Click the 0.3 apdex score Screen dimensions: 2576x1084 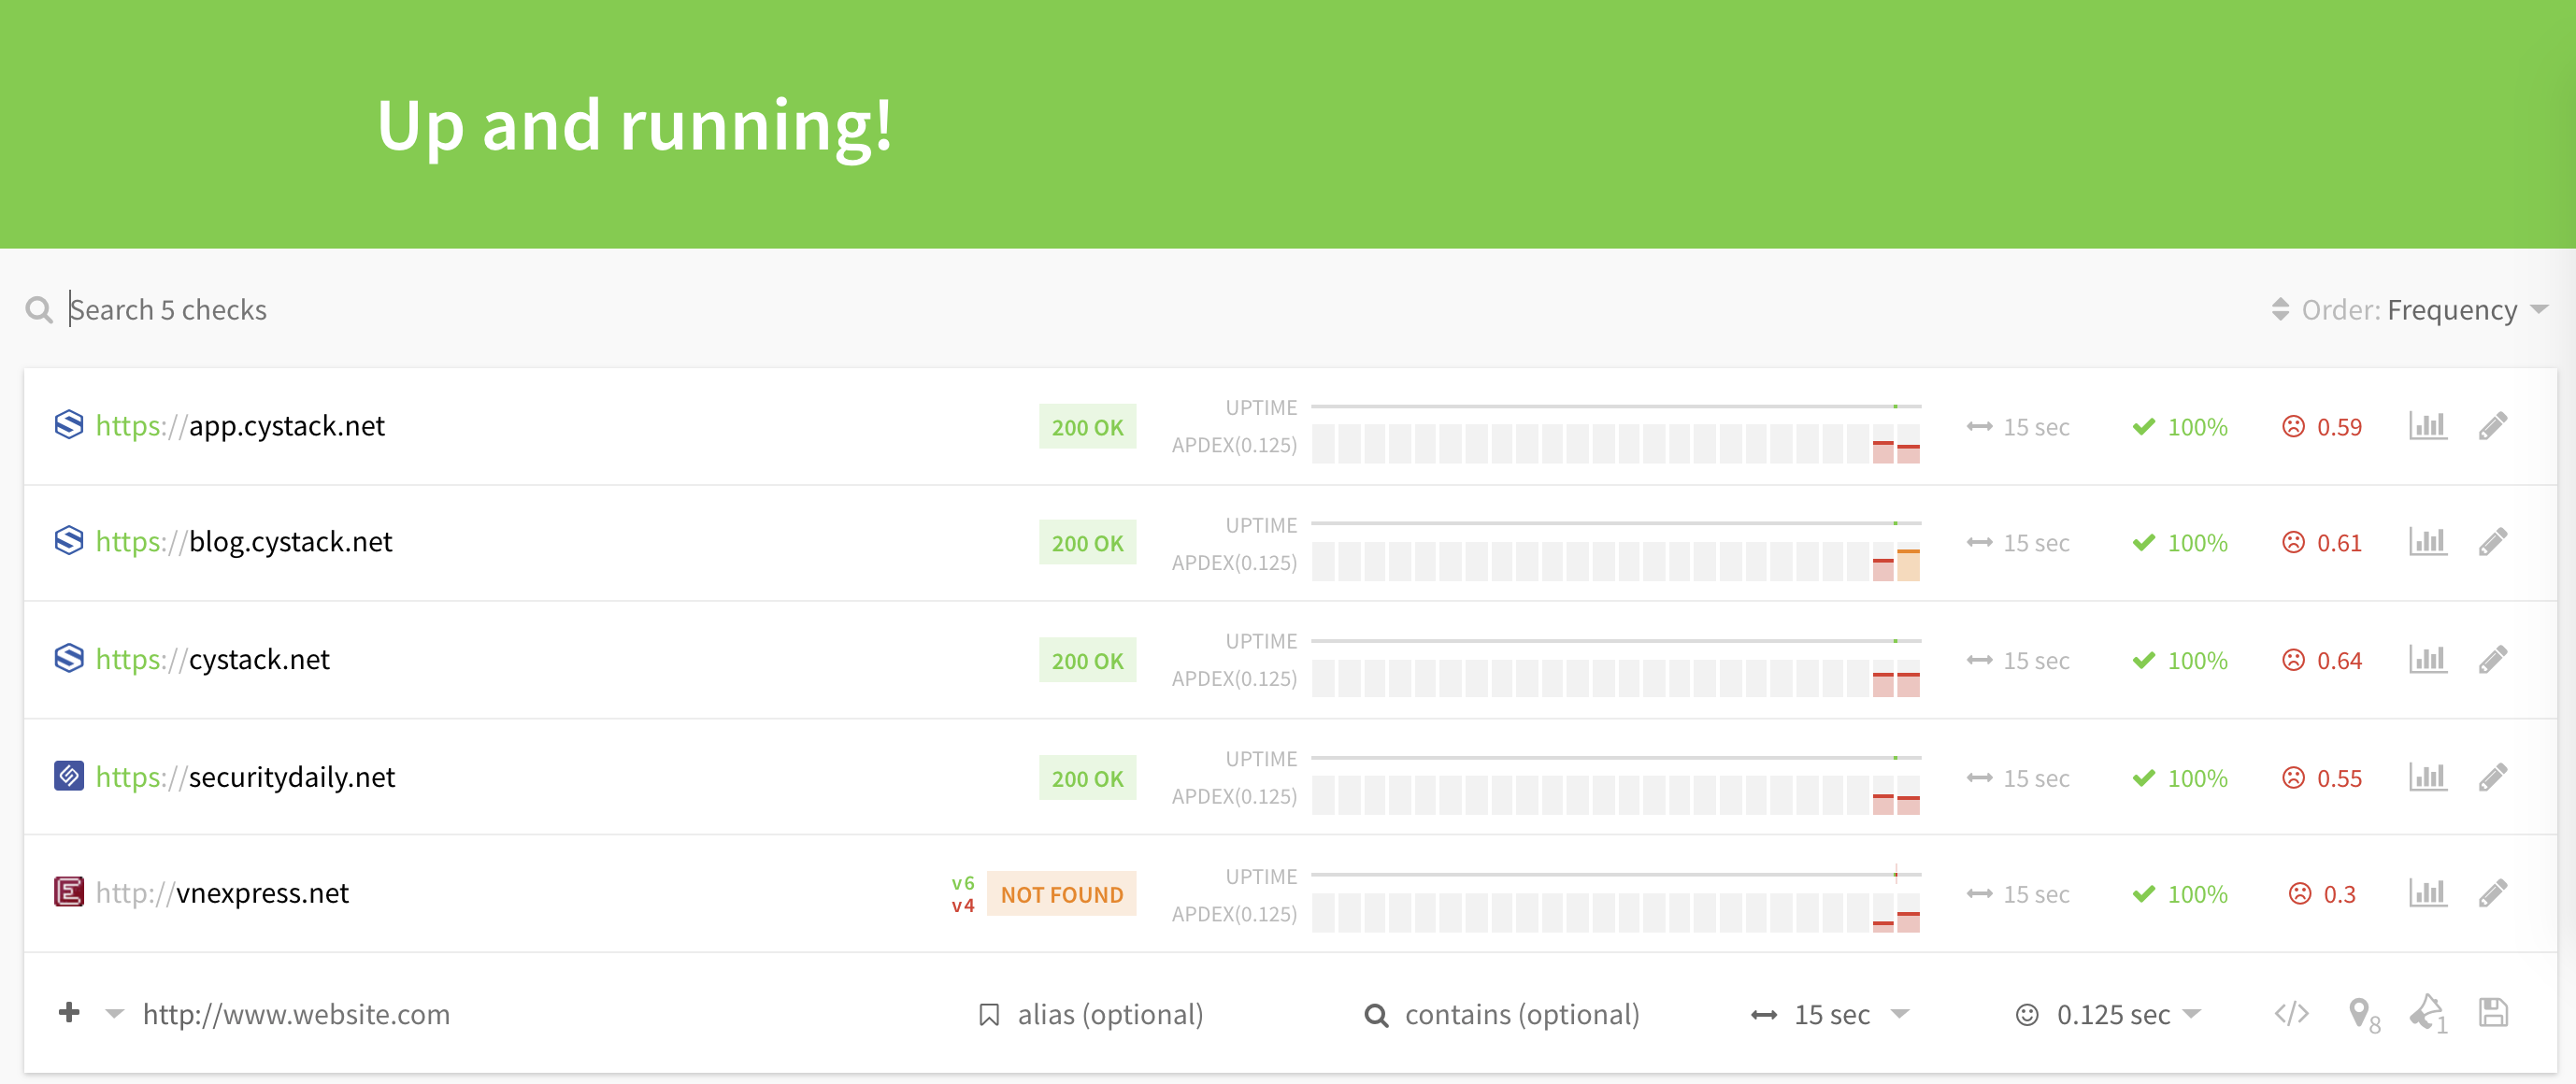pyautogui.click(x=2339, y=894)
